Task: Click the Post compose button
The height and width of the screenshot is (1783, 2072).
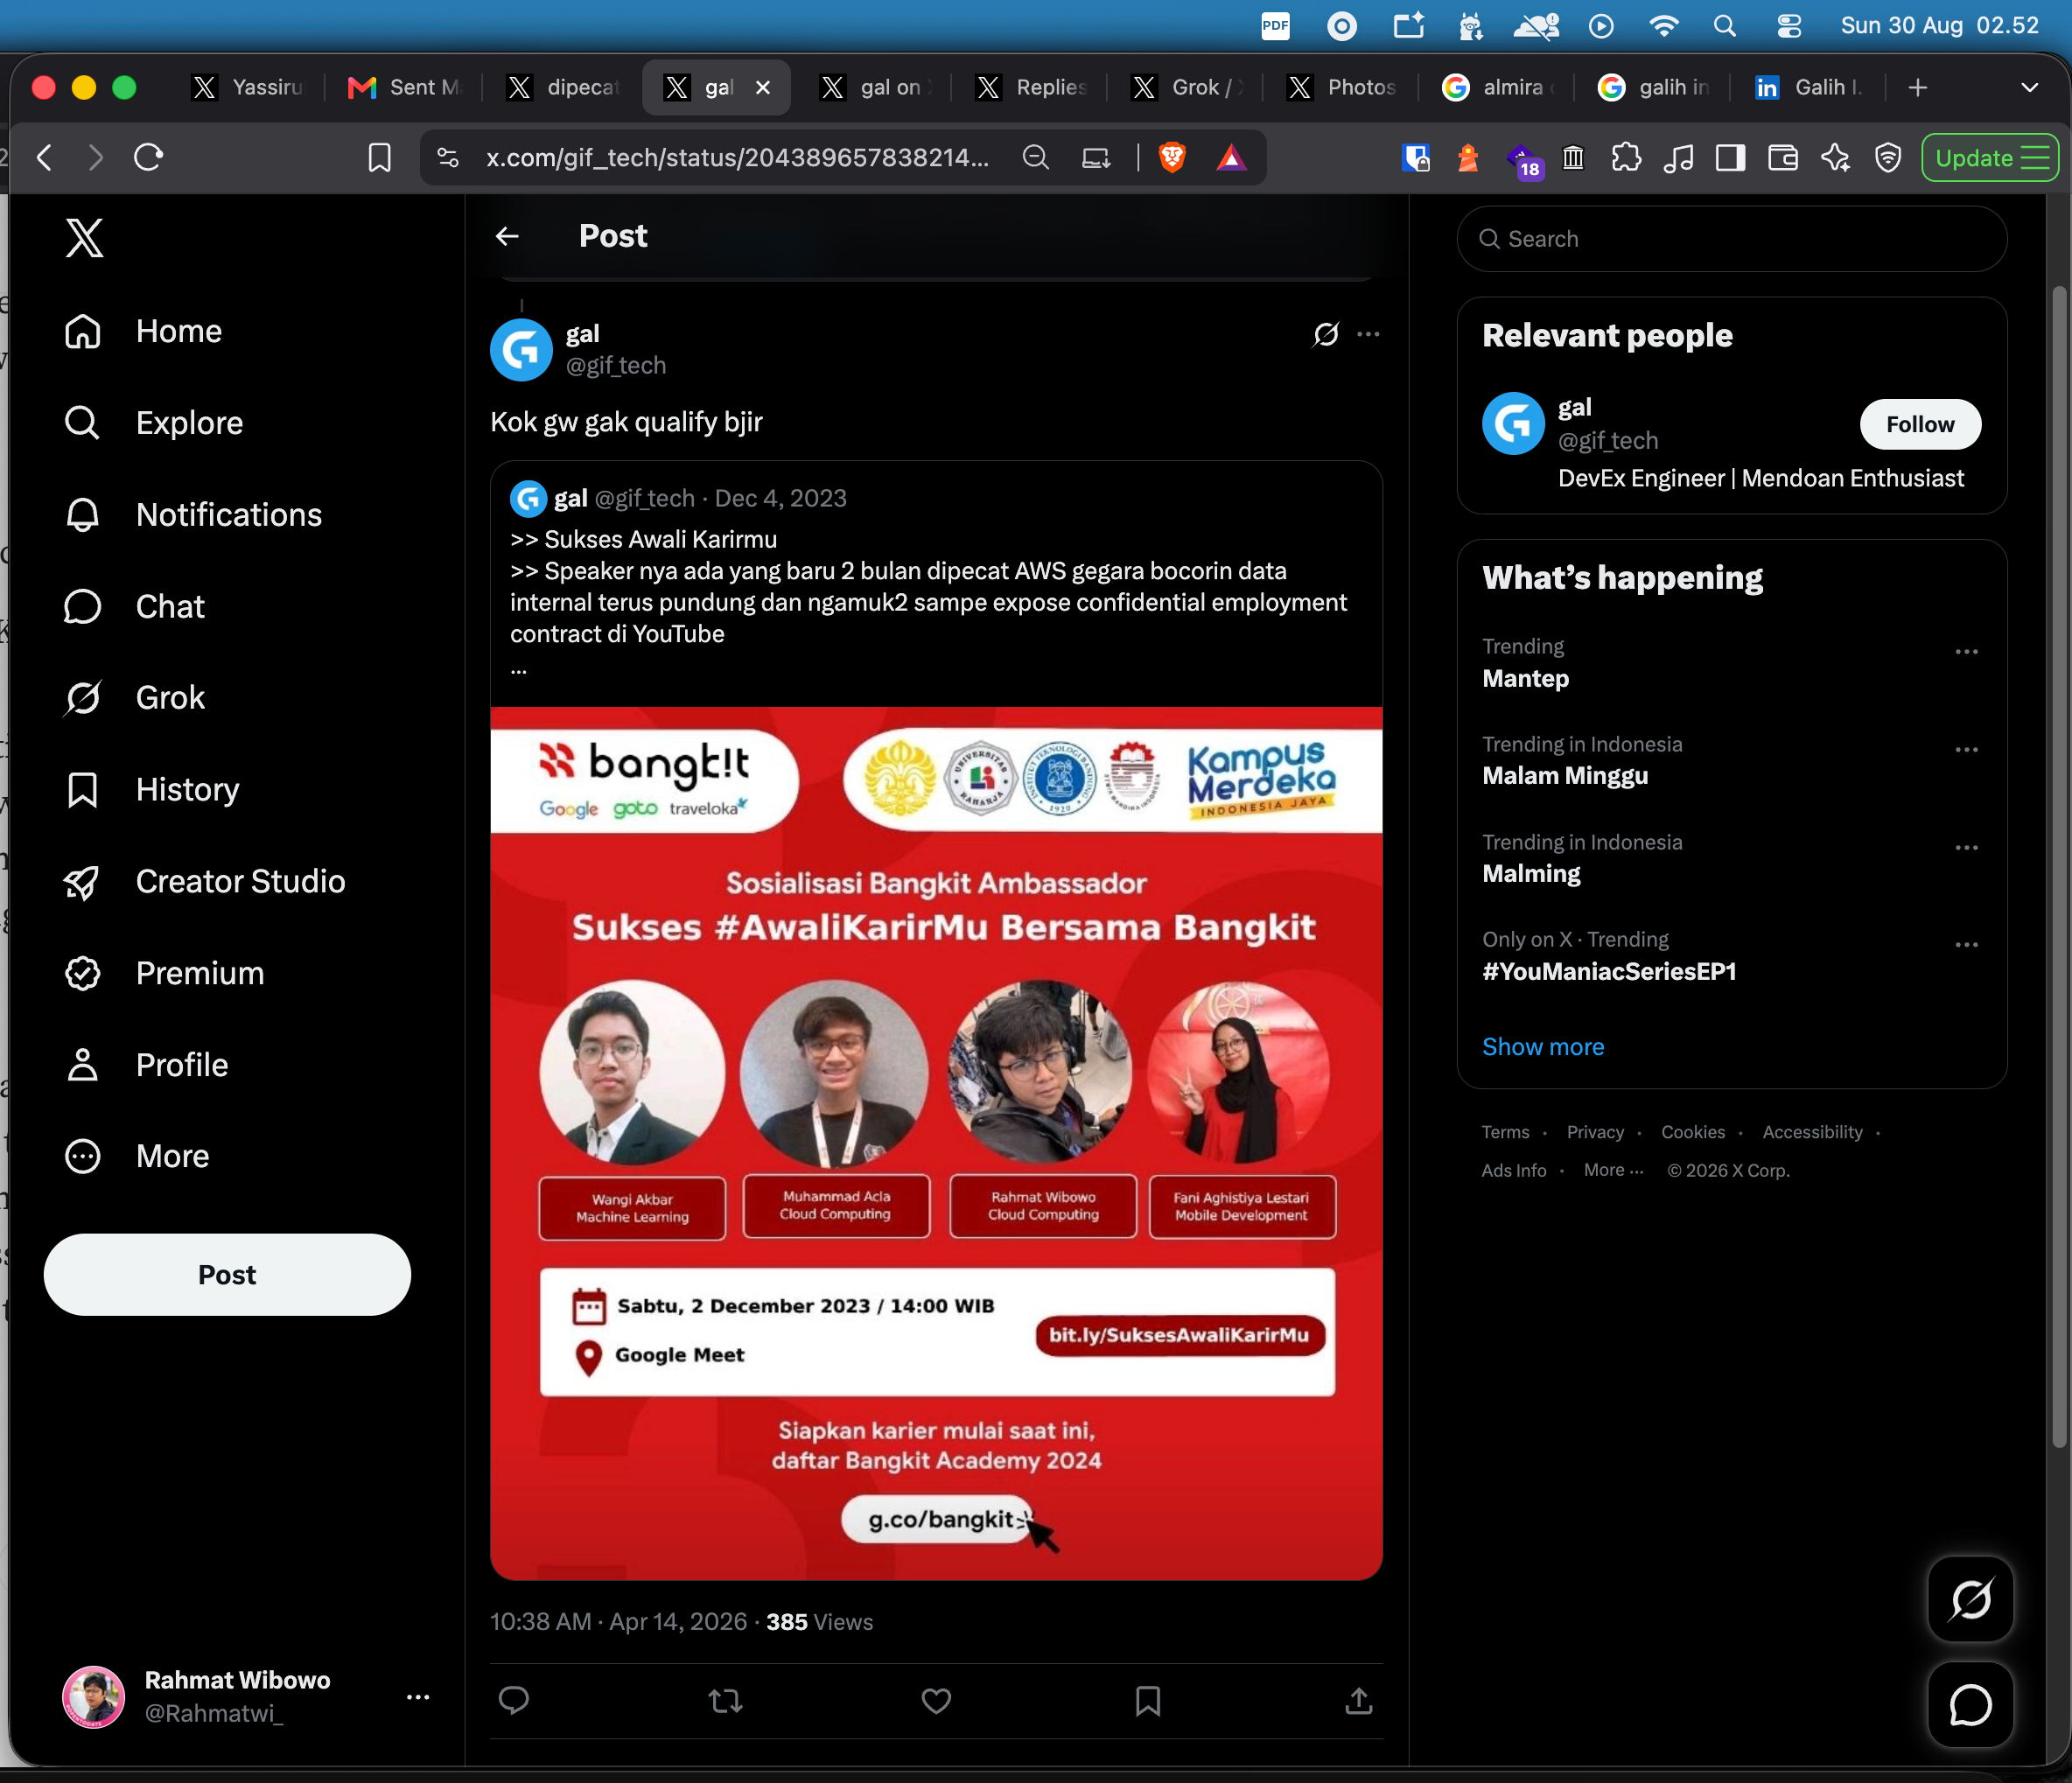Action: click(x=227, y=1274)
